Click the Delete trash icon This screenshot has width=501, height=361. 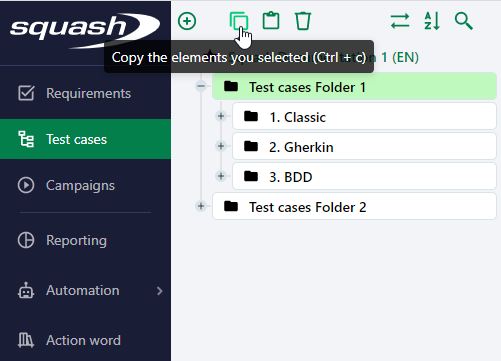pyautogui.click(x=303, y=21)
